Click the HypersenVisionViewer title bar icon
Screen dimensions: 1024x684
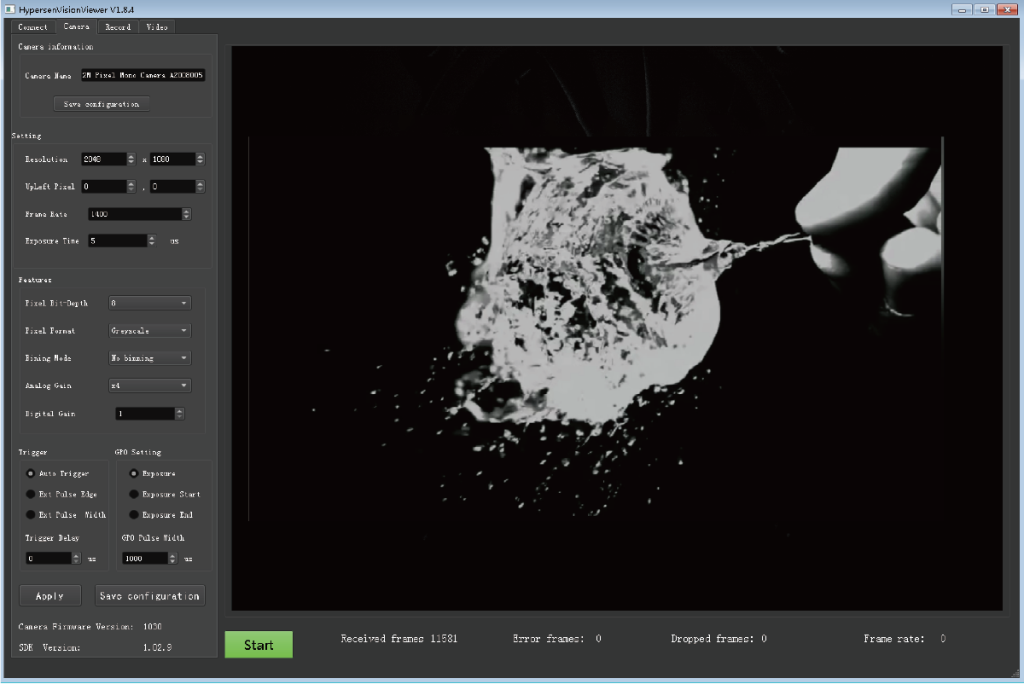[9, 8]
